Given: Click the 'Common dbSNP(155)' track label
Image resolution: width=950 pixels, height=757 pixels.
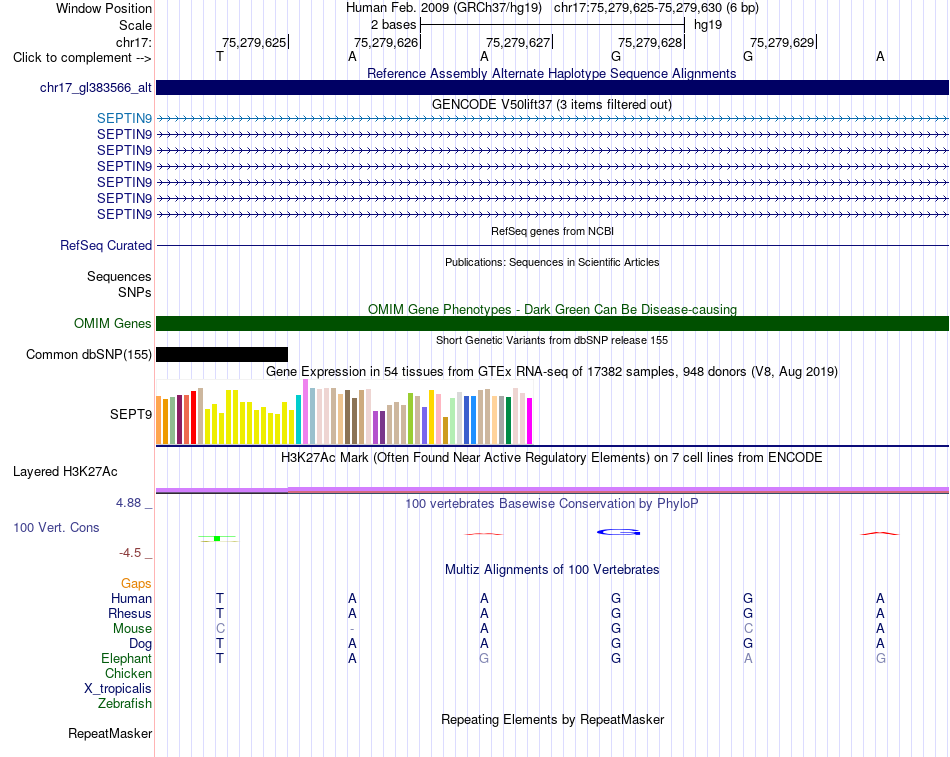Looking at the screenshot, I should coord(88,355).
